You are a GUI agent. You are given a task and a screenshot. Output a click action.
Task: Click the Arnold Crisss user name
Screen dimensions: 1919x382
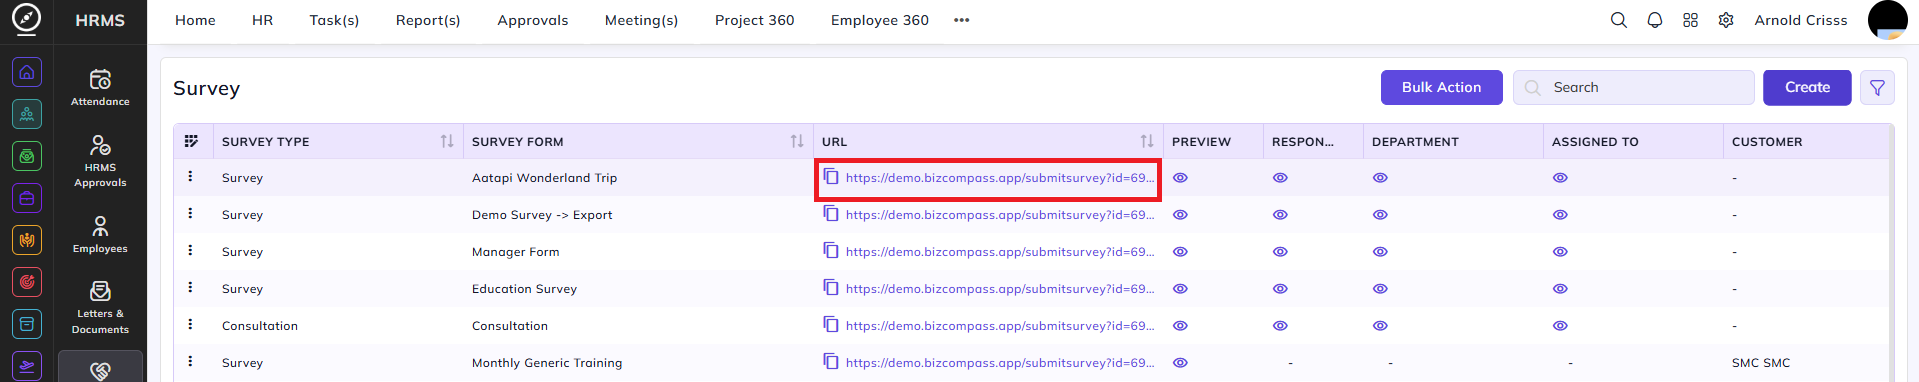pos(1800,20)
